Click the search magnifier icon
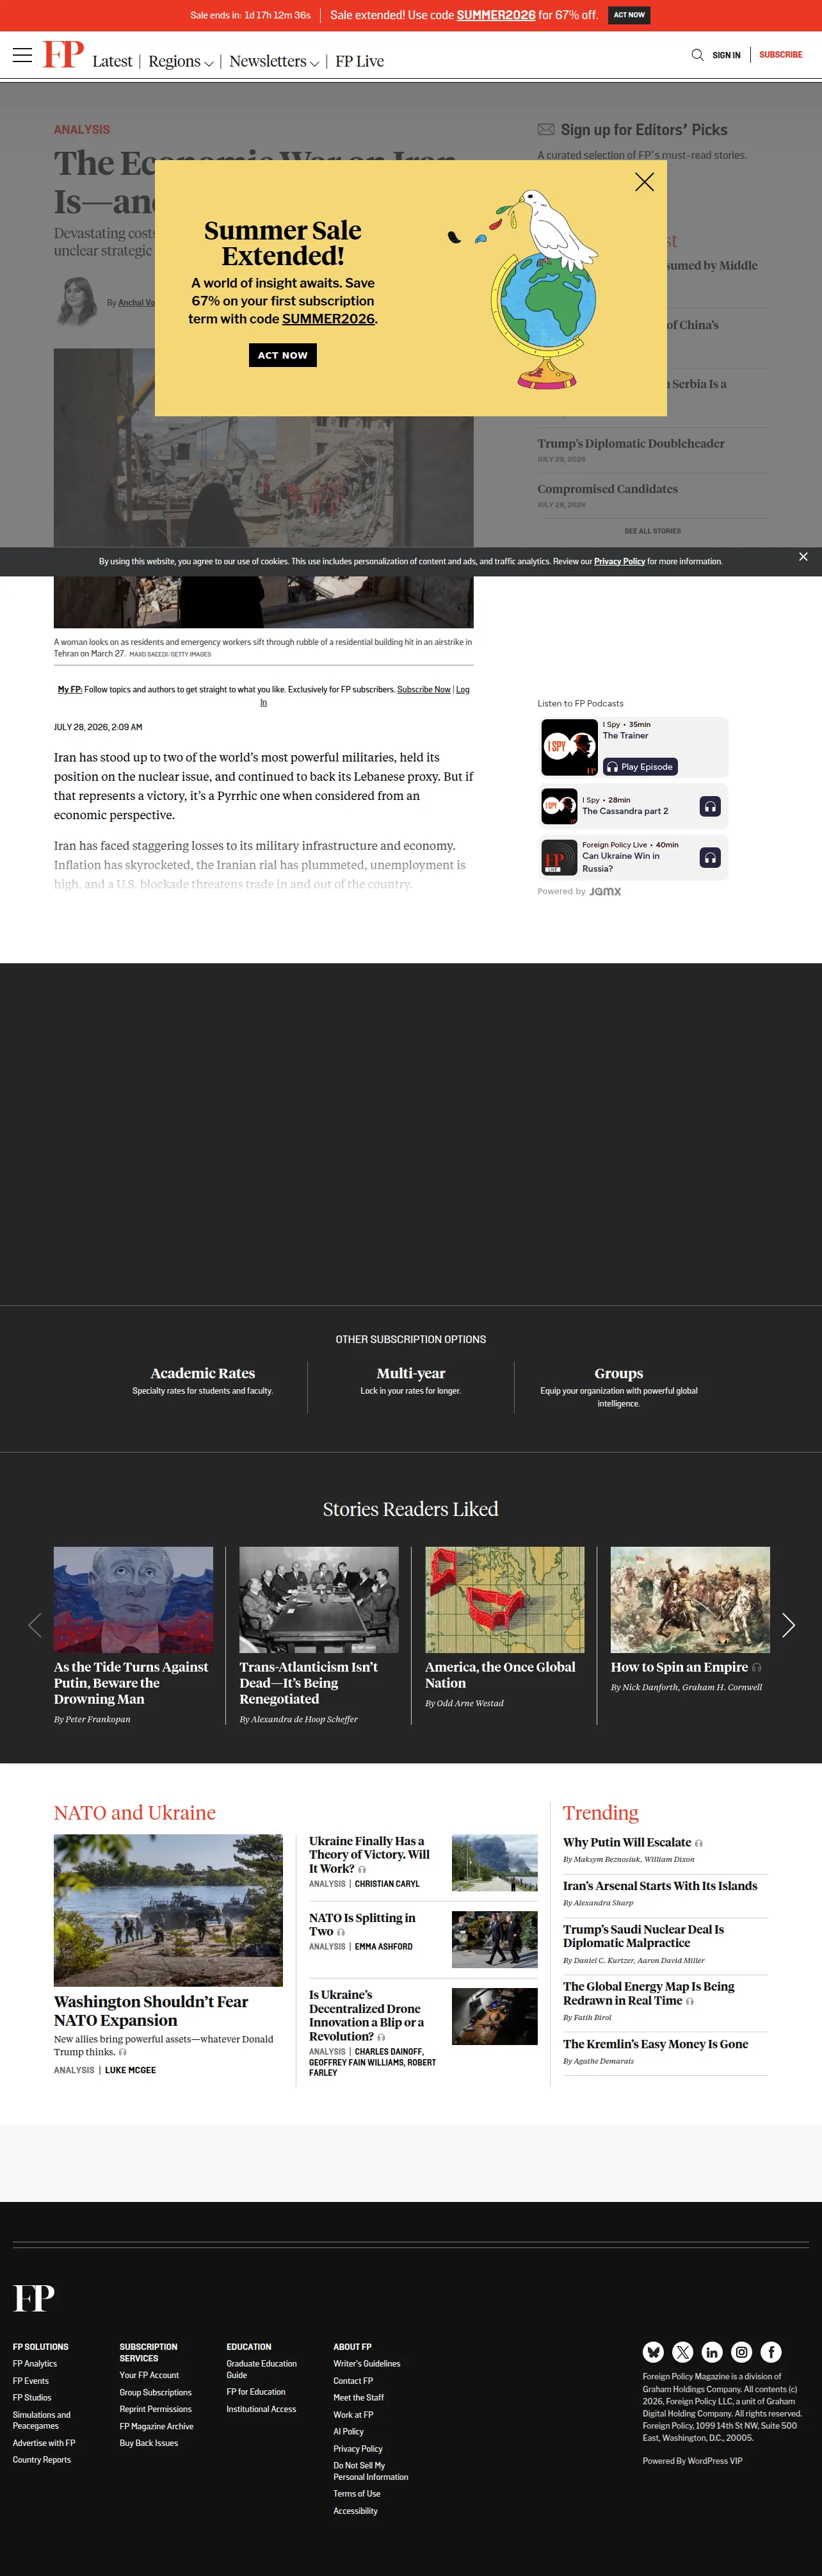The image size is (822, 2576). pos(697,55)
